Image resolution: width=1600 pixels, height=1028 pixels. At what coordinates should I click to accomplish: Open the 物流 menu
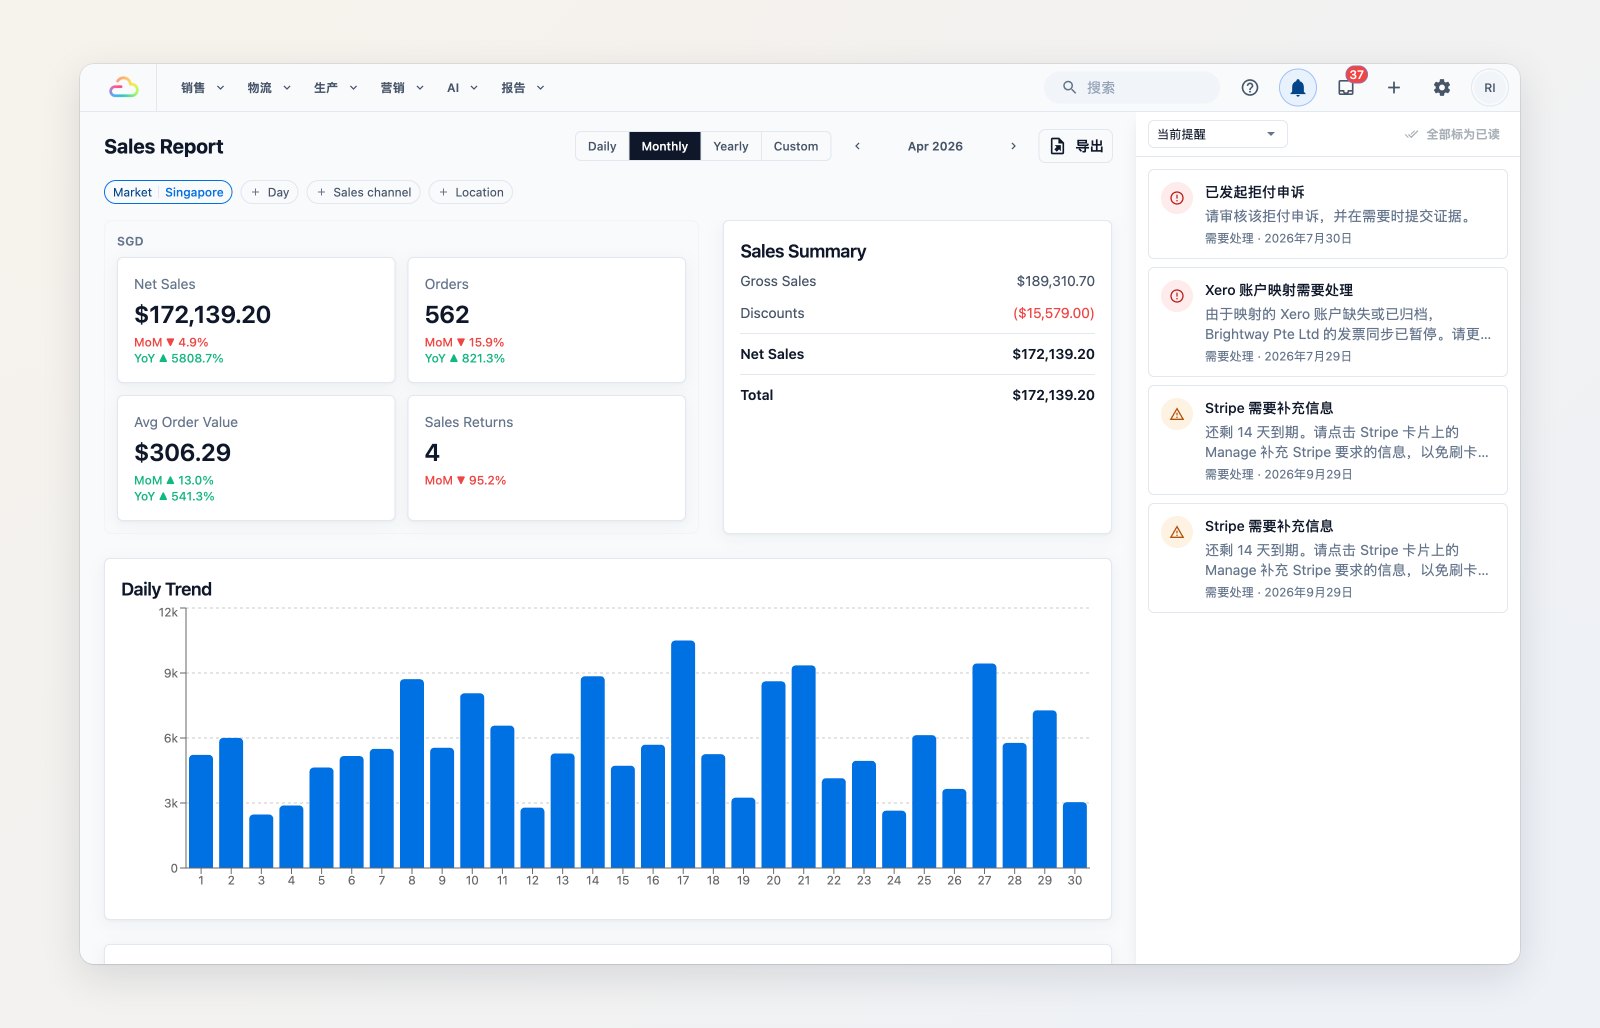(x=269, y=88)
